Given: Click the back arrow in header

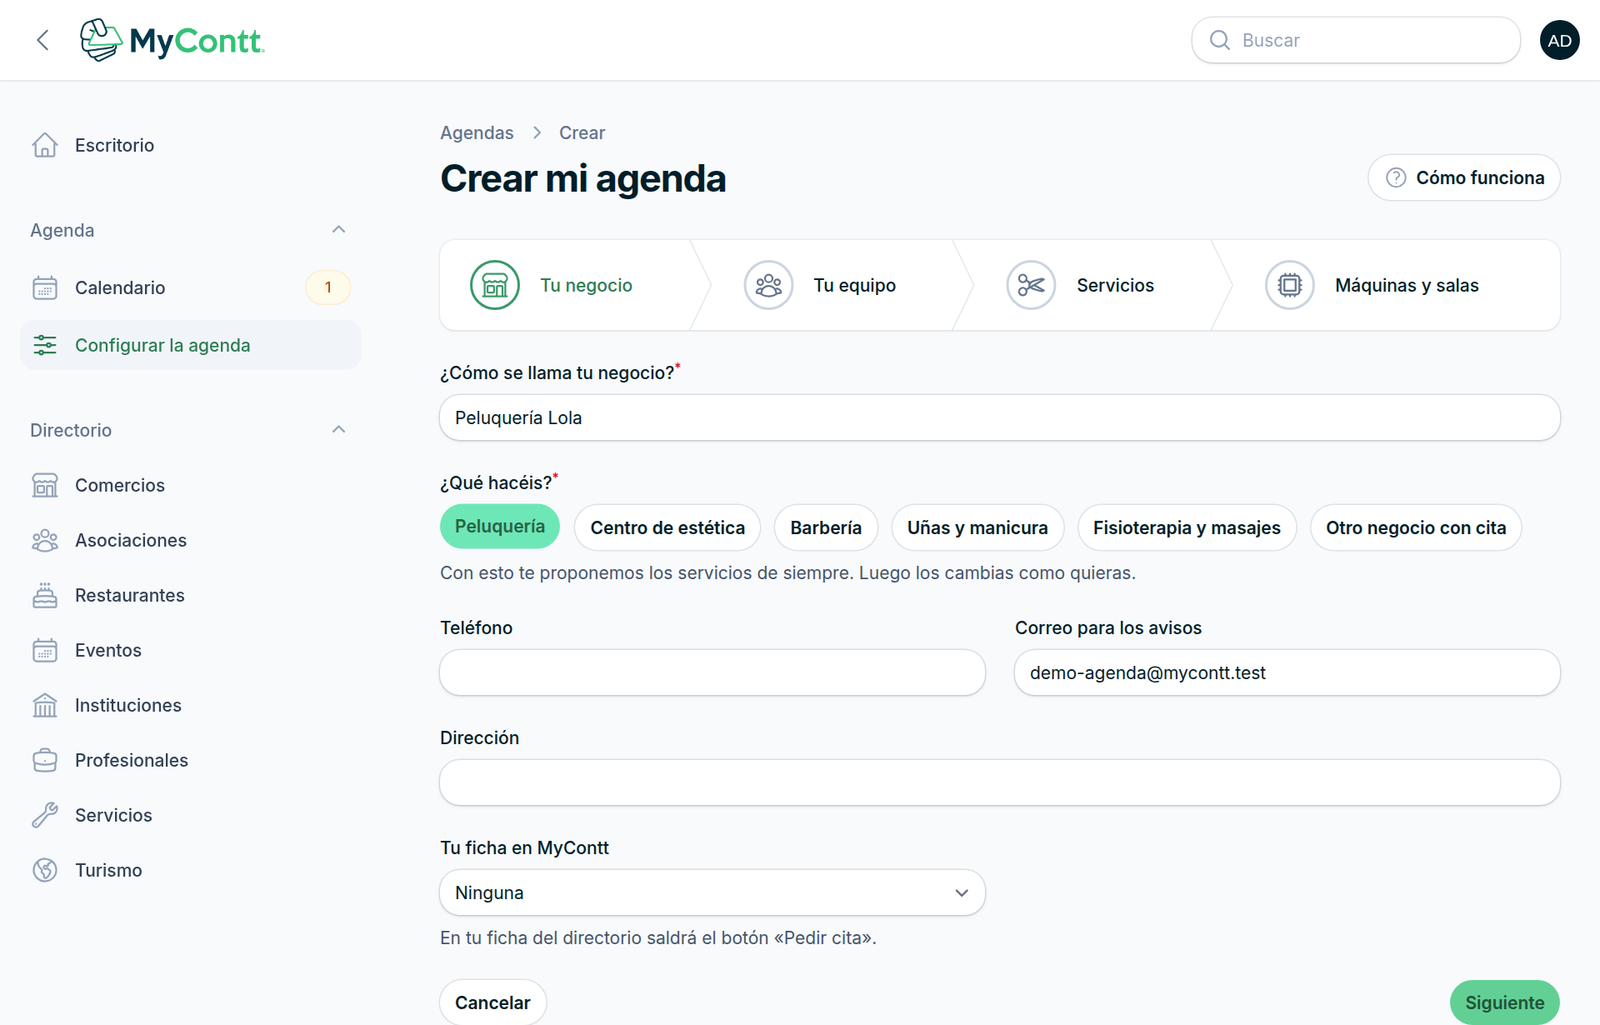Looking at the screenshot, I should (42, 40).
